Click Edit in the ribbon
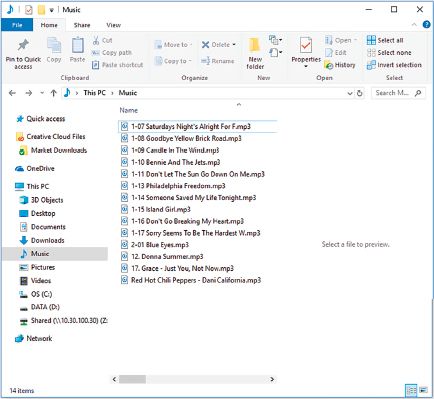 (x=336, y=53)
